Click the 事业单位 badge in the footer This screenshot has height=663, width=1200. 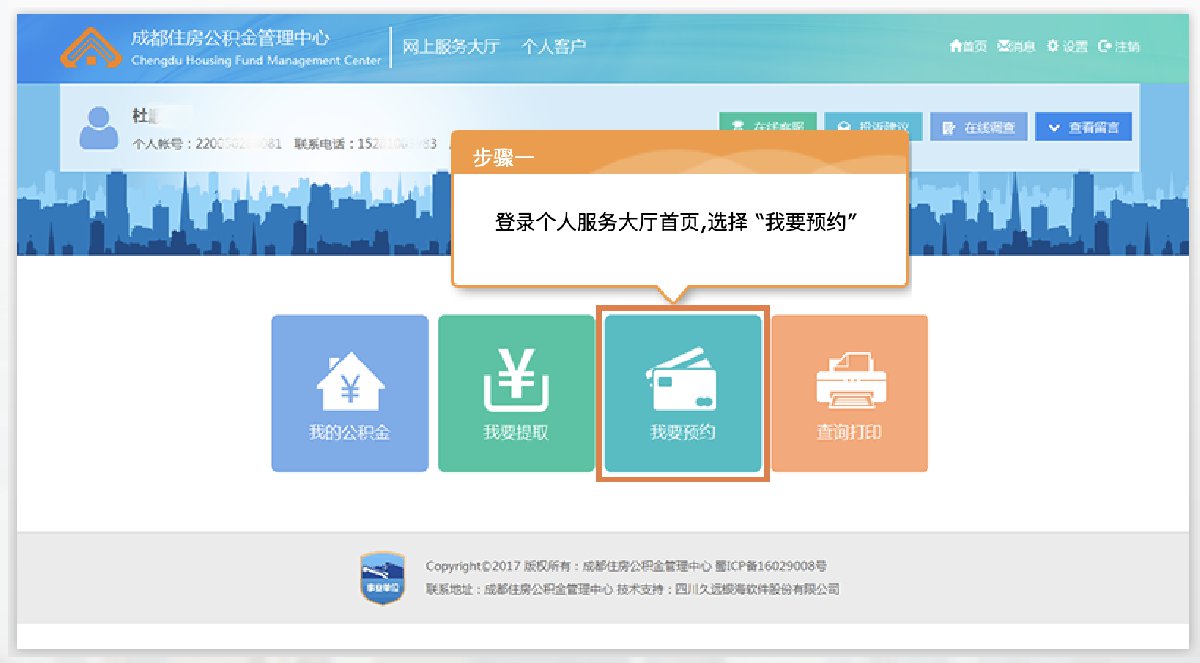pyautogui.click(x=381, y=577)
